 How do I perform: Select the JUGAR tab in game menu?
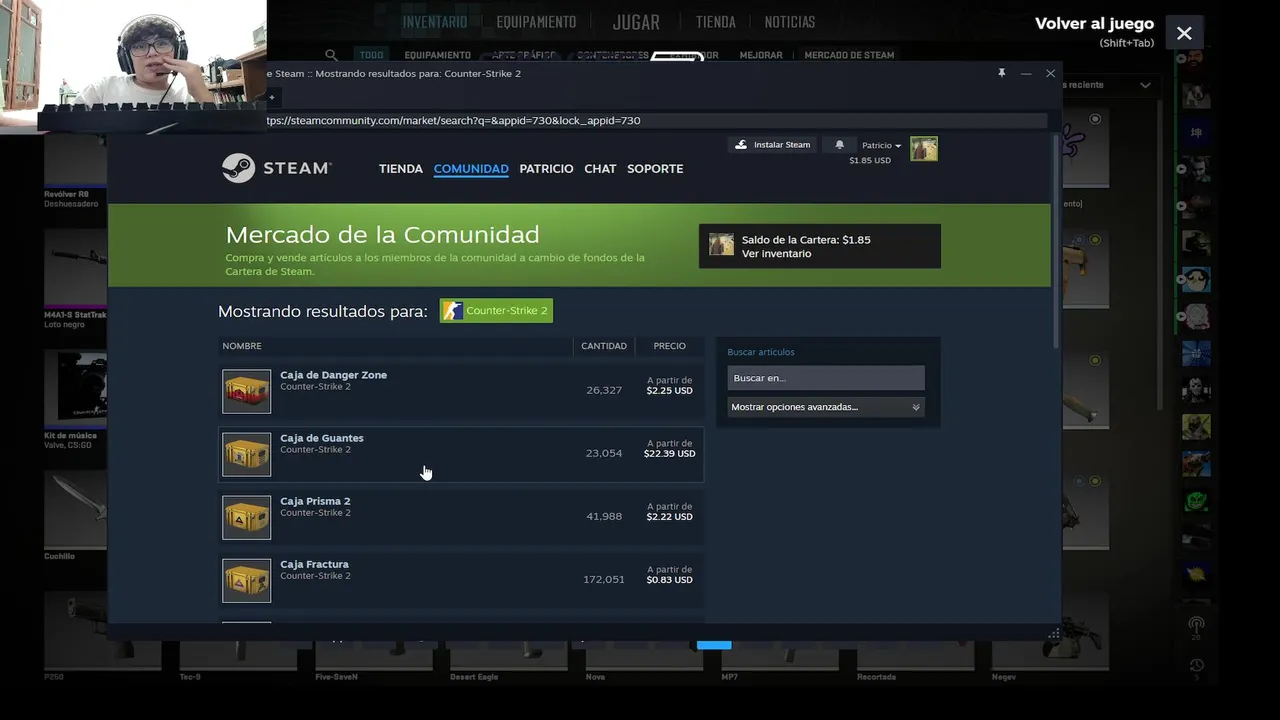(x=636, y=22)
